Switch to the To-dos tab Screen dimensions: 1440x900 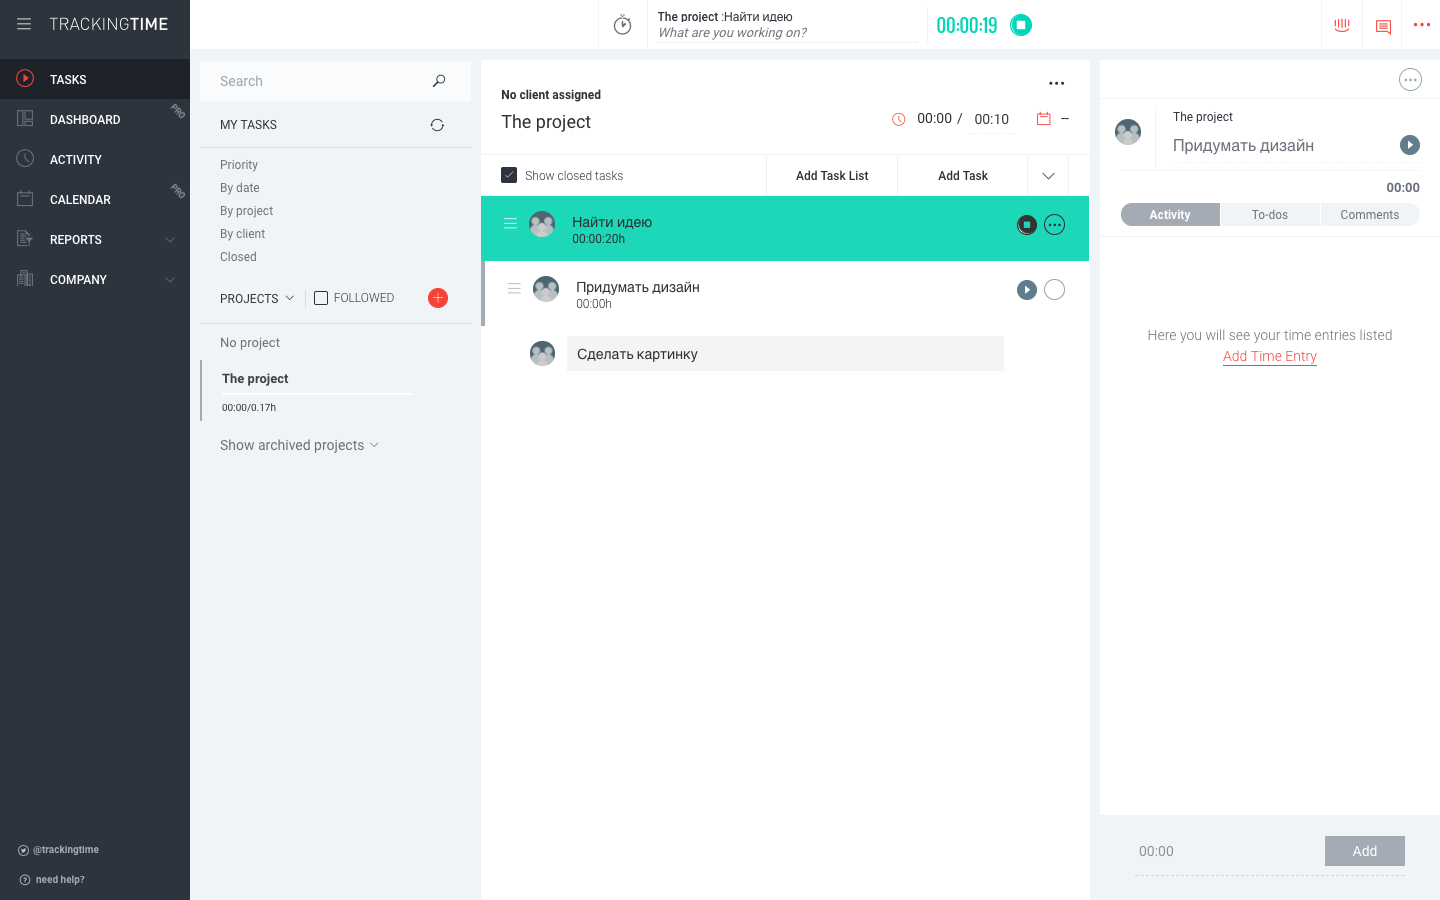tap(1270, 215)
